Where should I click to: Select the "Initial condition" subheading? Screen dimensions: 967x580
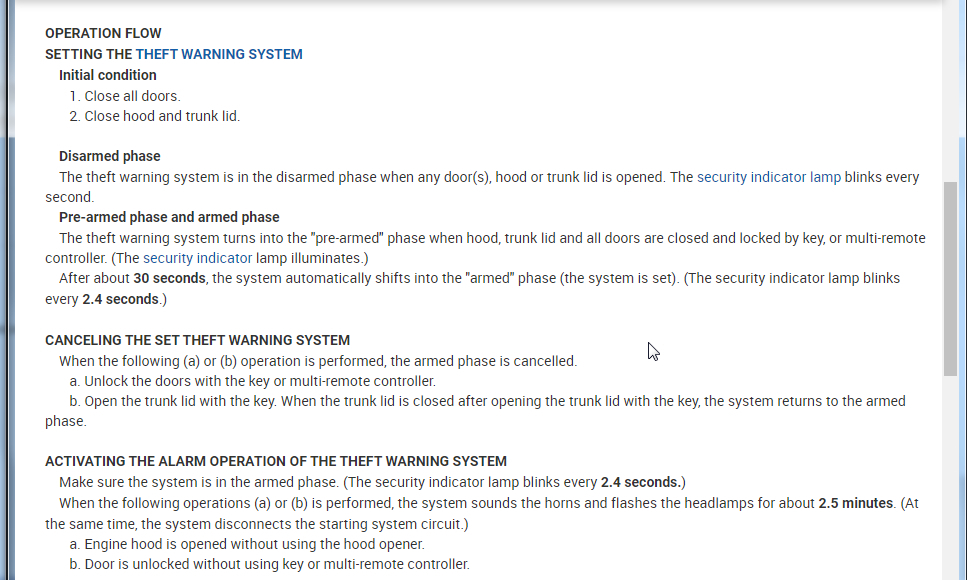tap(108, 75)
